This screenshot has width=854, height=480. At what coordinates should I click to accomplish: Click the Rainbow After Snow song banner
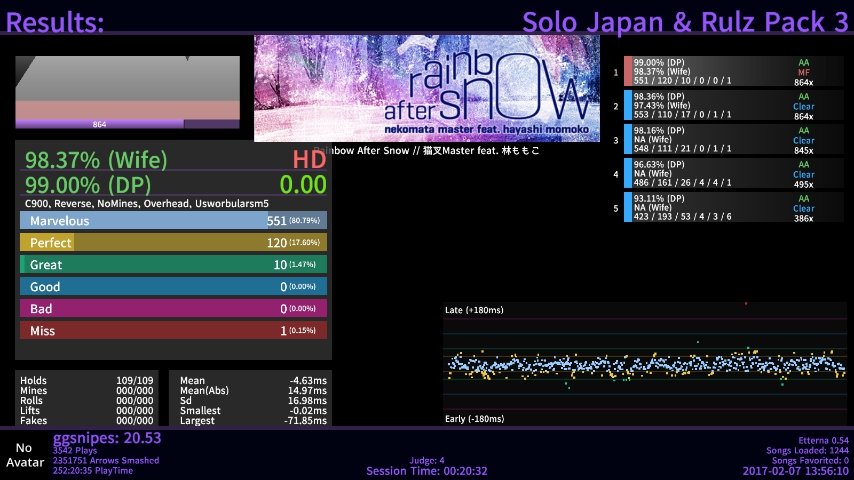(x=427, y=89)
